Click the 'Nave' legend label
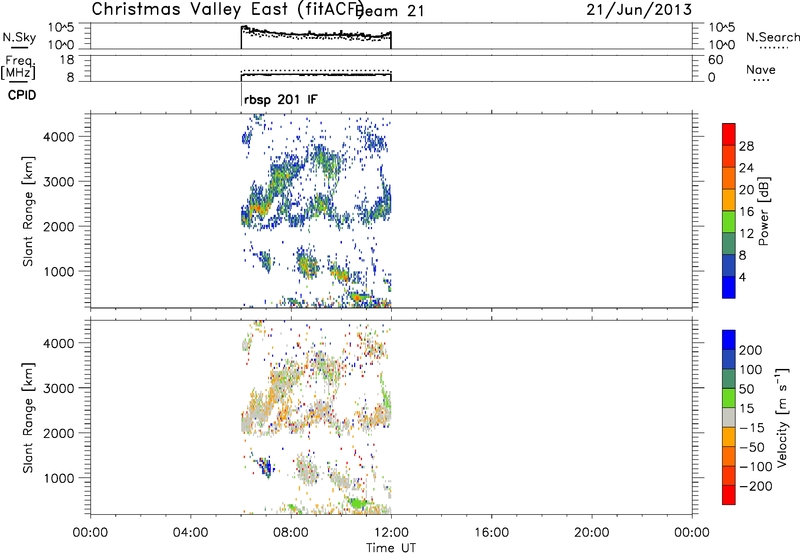Screen dimensions: 800x554 (761, 70)
